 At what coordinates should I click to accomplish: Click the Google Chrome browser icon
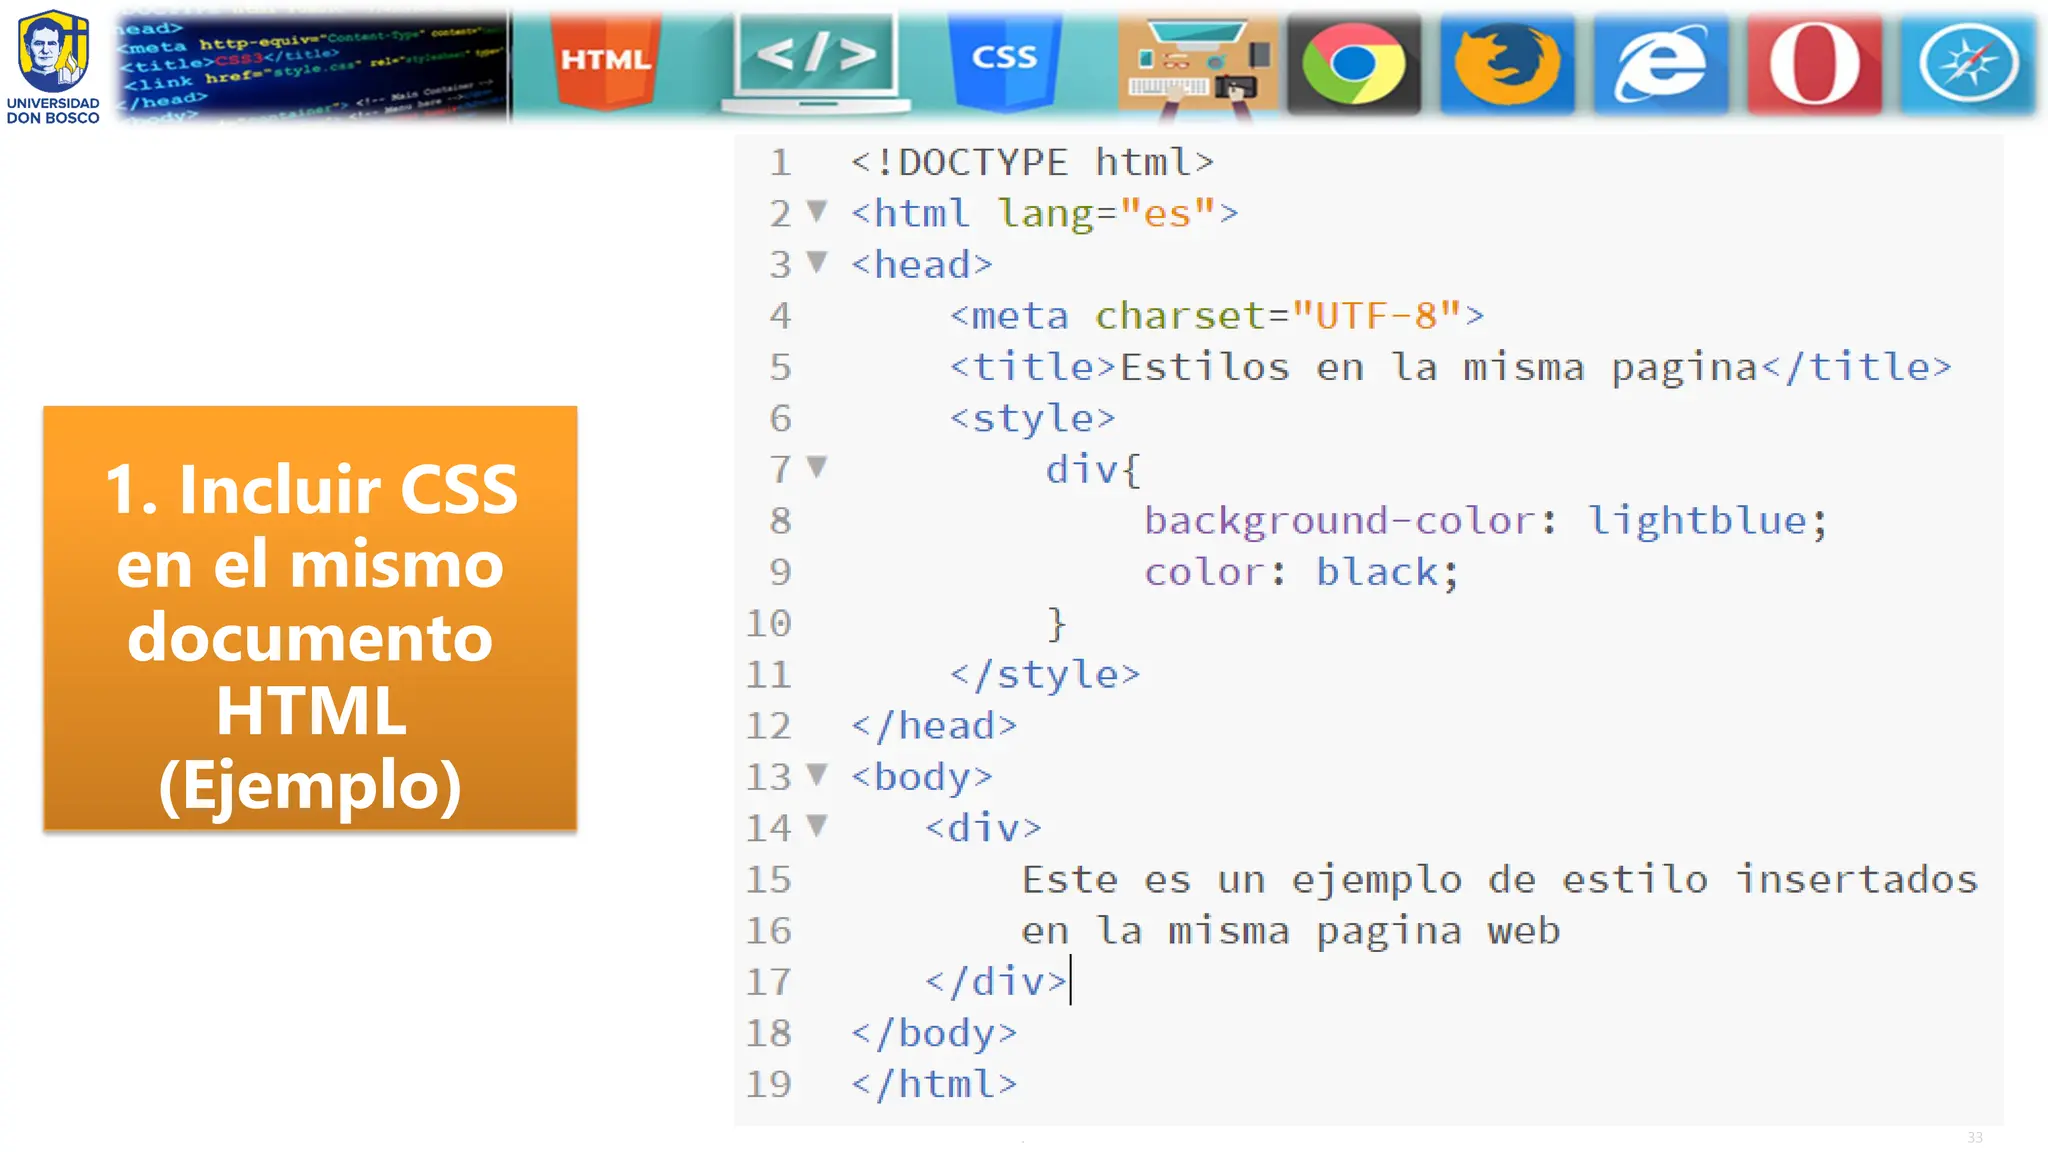coord(1354,64)
